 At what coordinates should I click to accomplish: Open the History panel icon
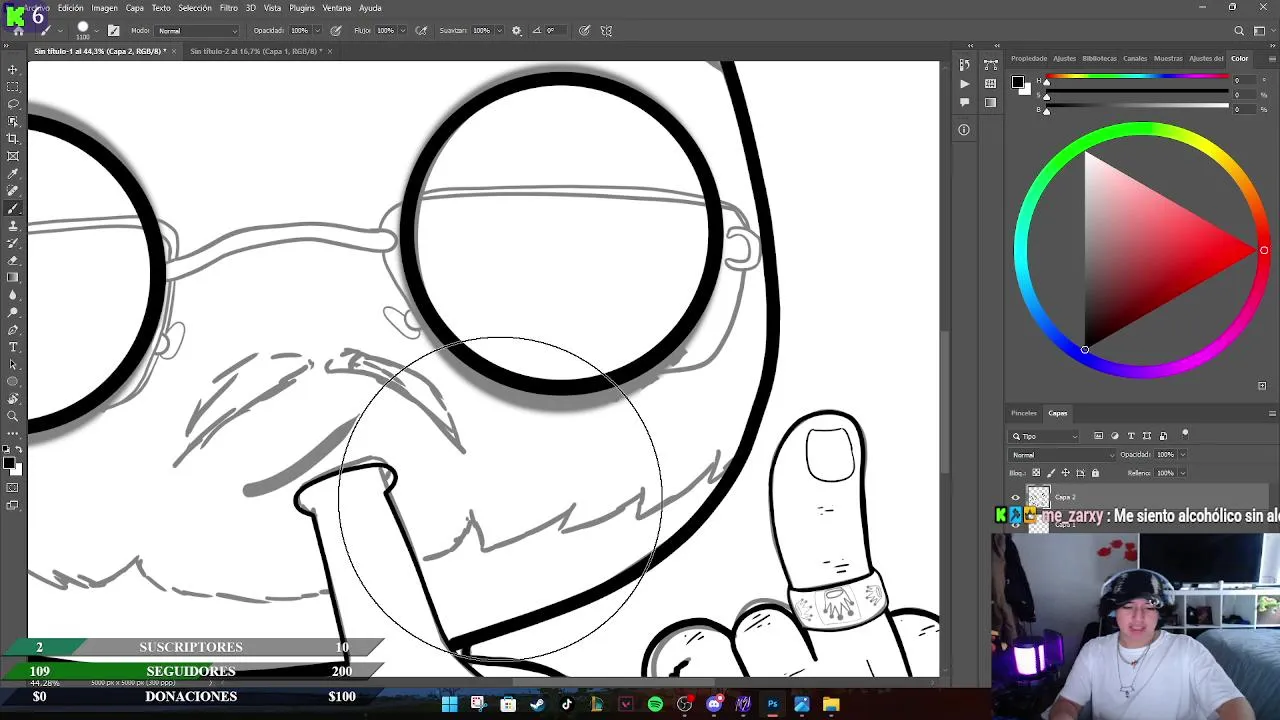964,66
